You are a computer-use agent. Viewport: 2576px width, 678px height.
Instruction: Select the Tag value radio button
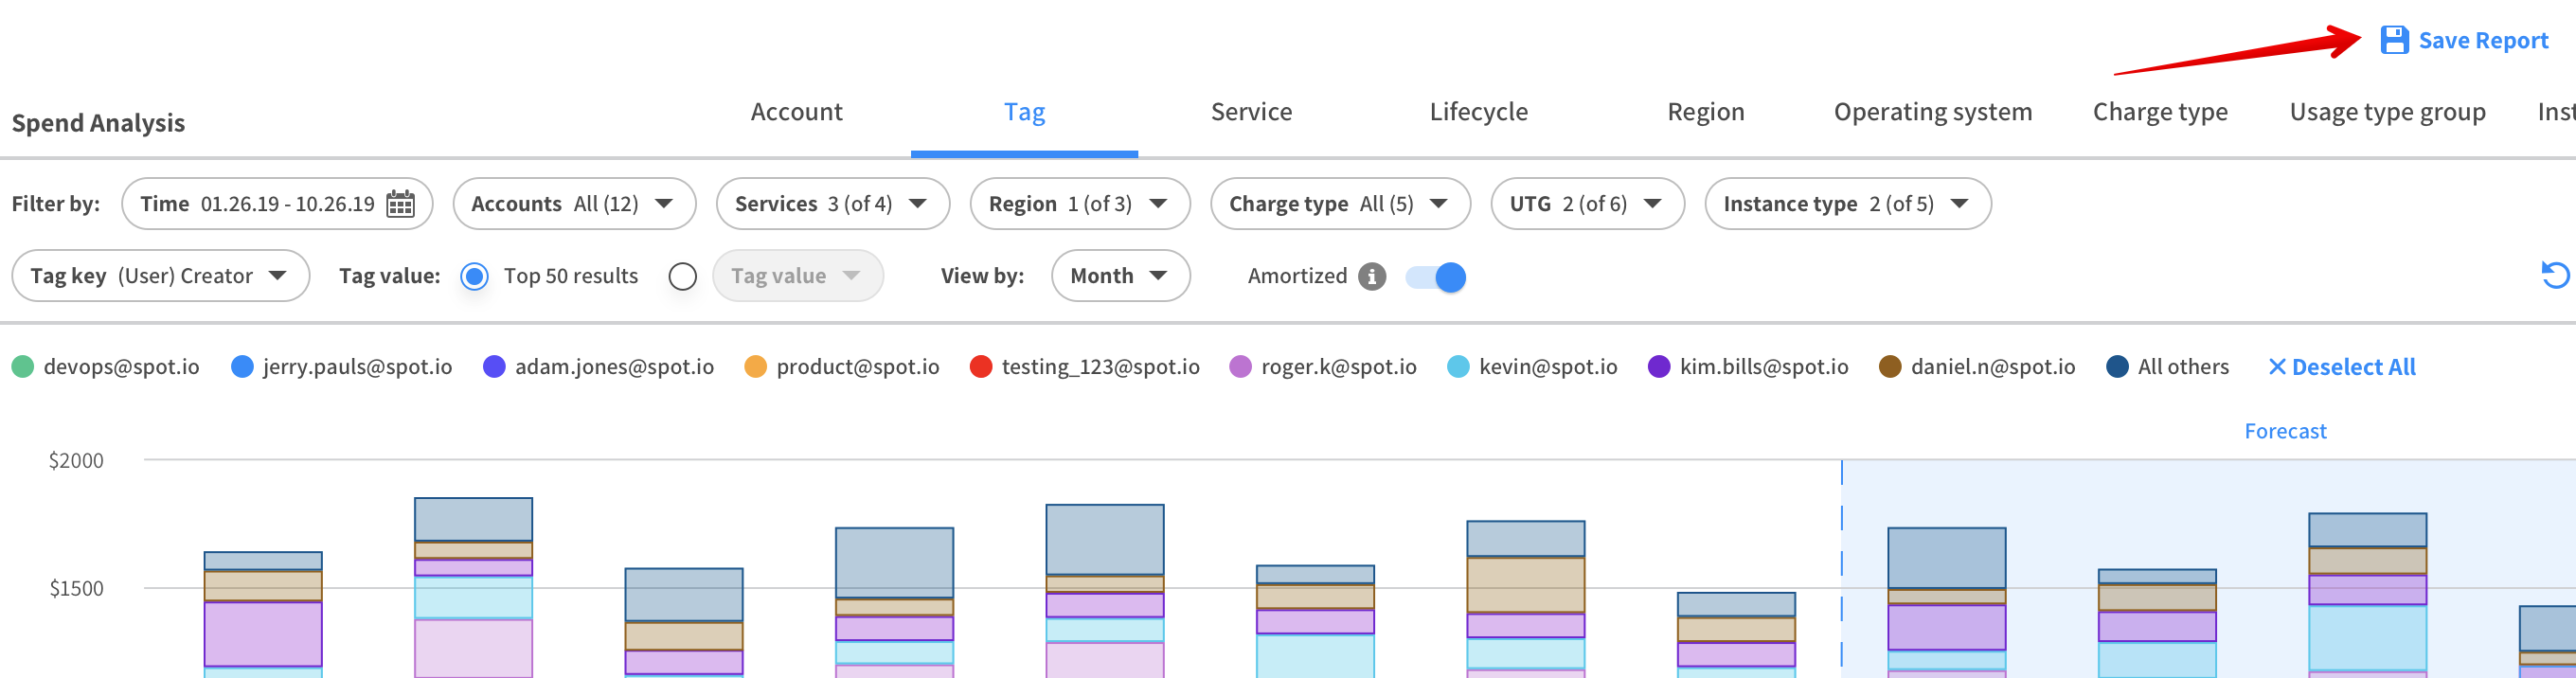pyautogui.click(x=683, y=276)
